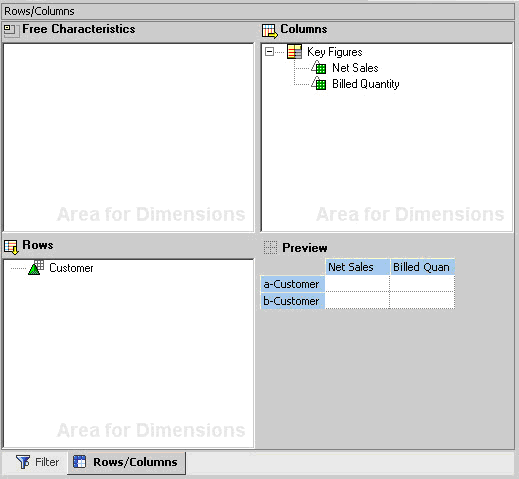Select Customer in the Rows area
The image size is (519, 479).
[71, 268]
